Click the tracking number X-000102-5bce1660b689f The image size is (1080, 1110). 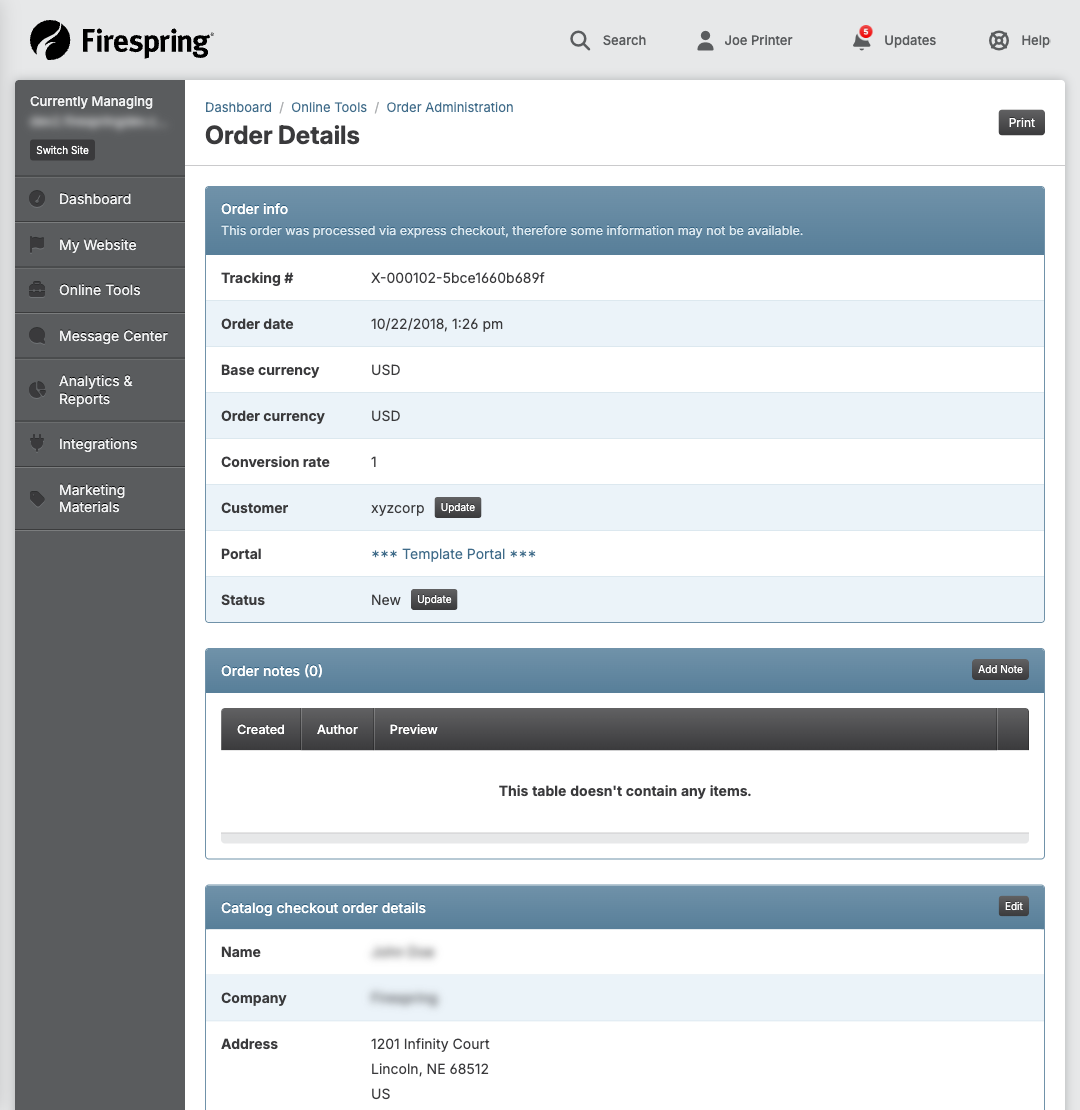click(457, 278)
